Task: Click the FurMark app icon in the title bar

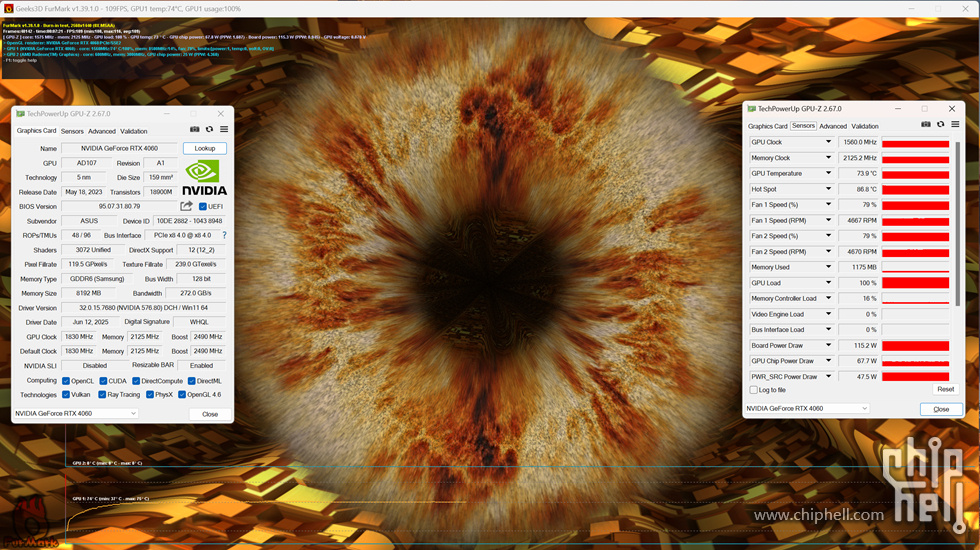Action: (8, 9)
